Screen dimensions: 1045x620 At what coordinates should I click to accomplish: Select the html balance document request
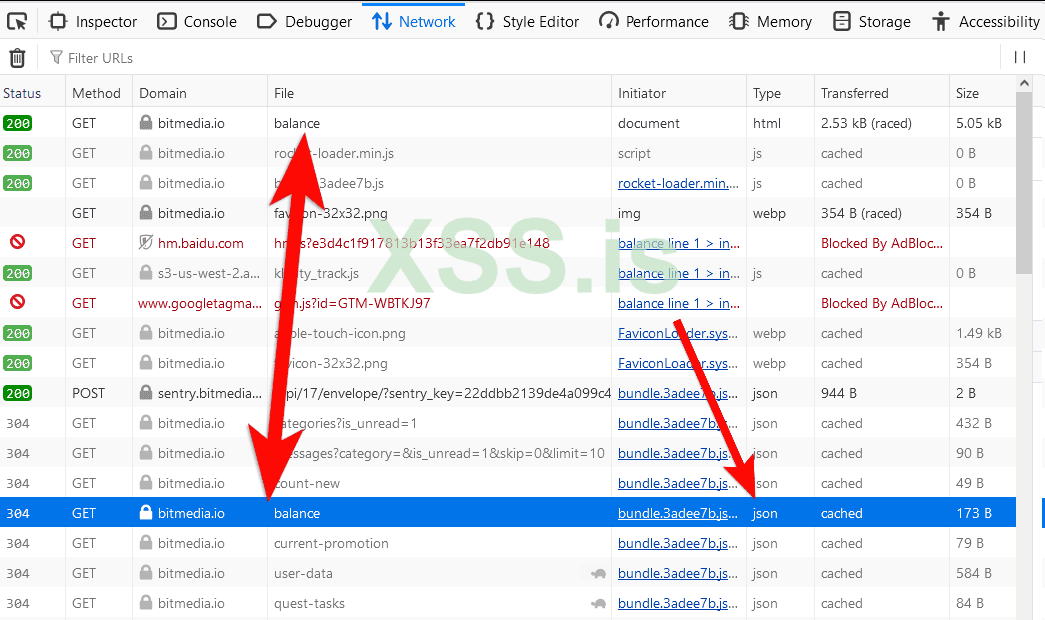point(508,123)
